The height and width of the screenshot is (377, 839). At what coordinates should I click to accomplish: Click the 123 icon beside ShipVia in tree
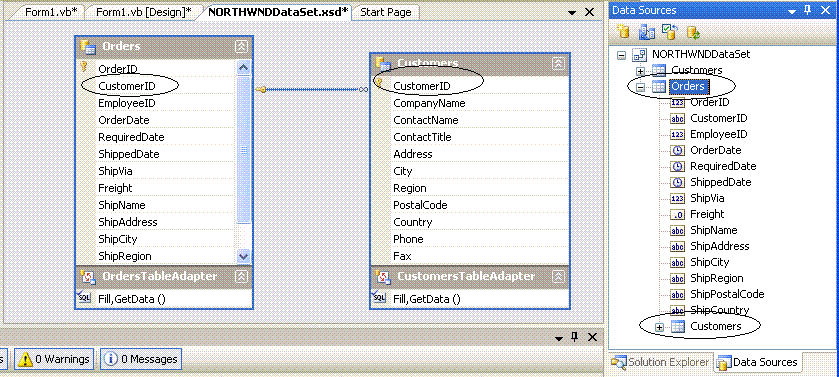click(x=677, y=198)
